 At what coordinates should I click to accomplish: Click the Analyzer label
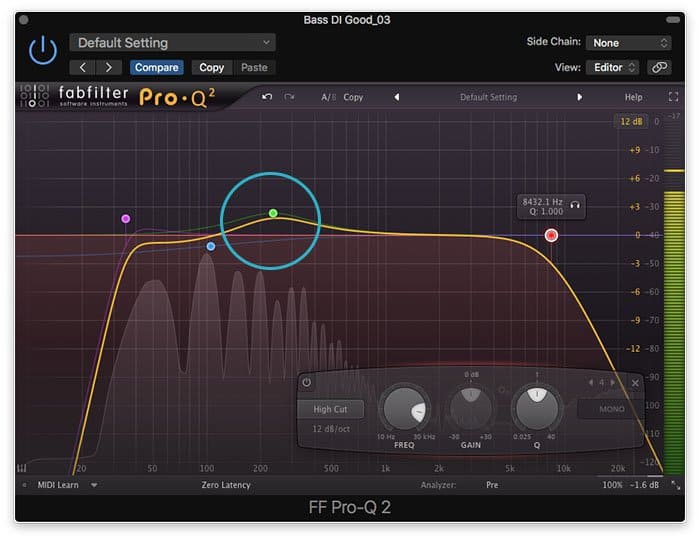point(438,485)
